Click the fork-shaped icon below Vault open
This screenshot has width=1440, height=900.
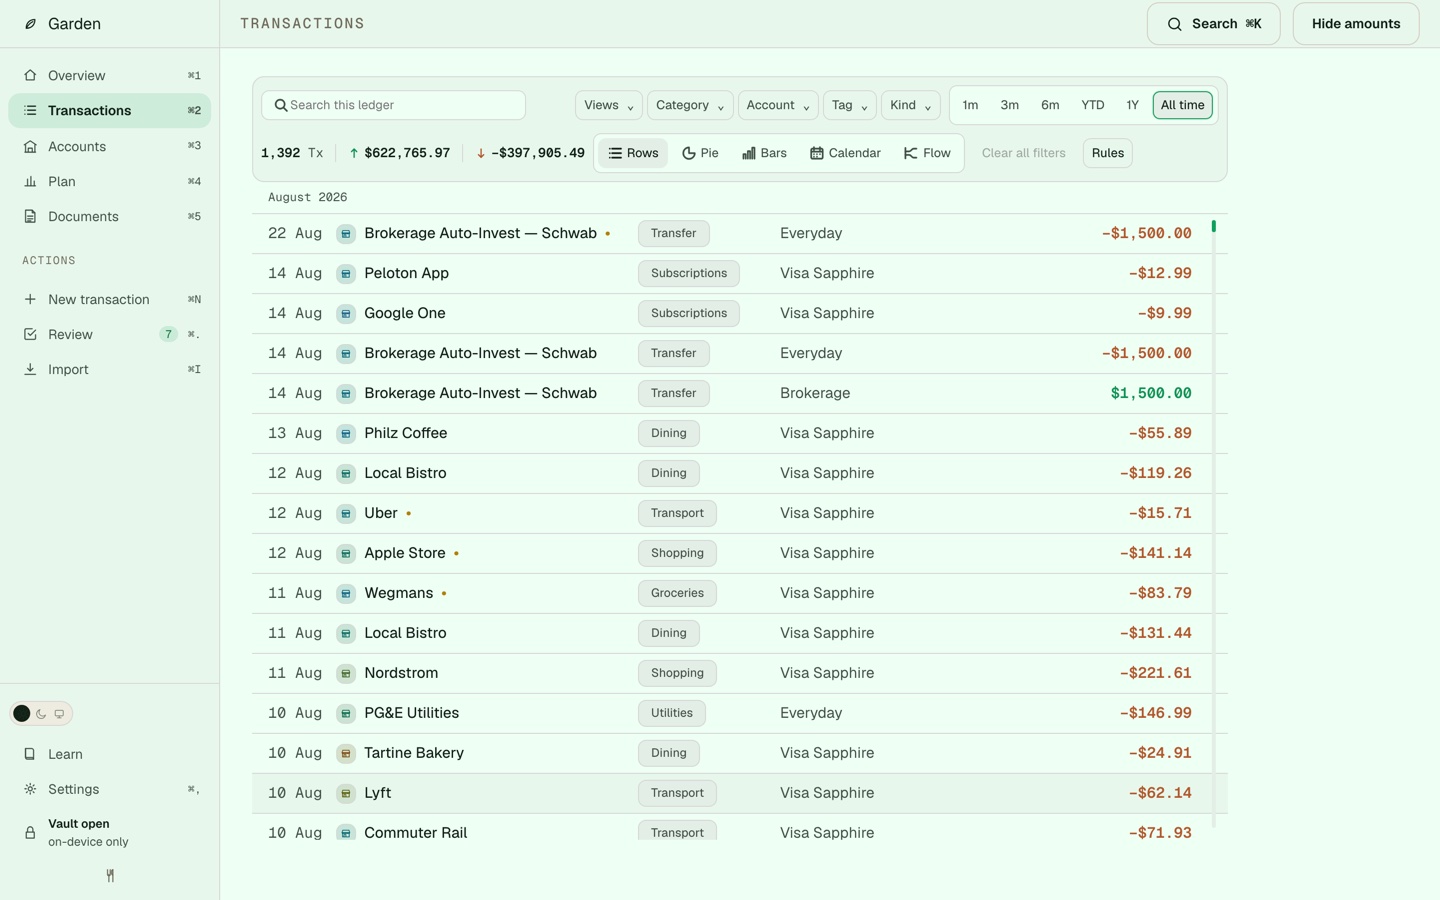[x=110, y=876]
